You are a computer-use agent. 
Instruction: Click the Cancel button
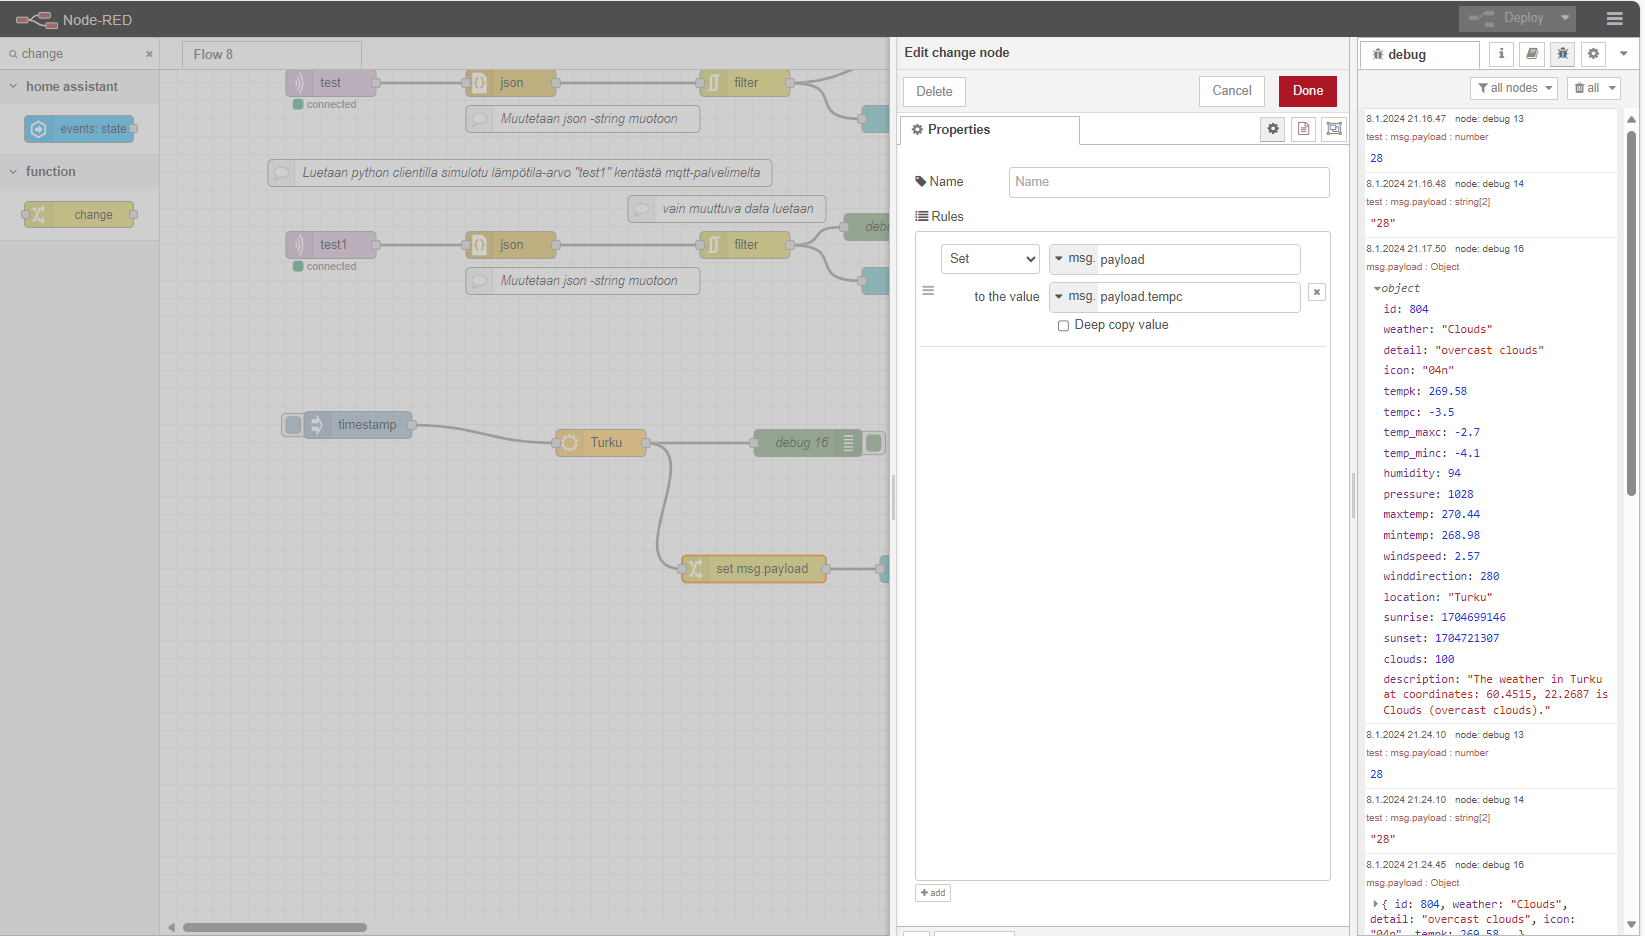click(1232, 91)
